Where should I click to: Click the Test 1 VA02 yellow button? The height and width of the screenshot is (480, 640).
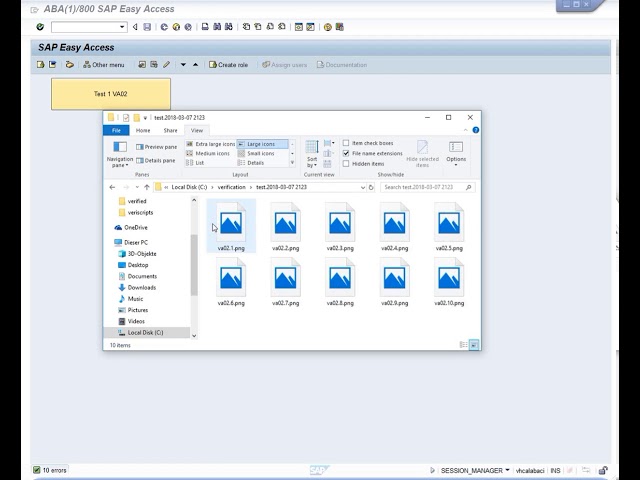pos(111,94)
